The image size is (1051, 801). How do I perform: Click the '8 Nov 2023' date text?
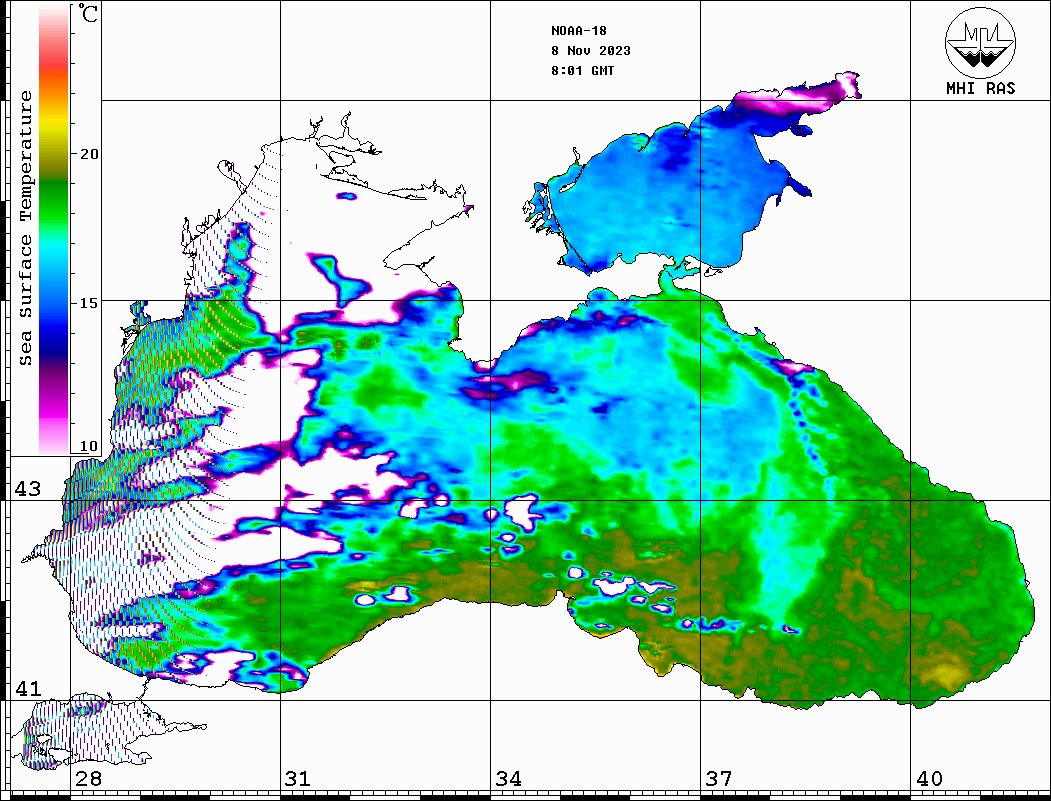(x=591, y=51)
